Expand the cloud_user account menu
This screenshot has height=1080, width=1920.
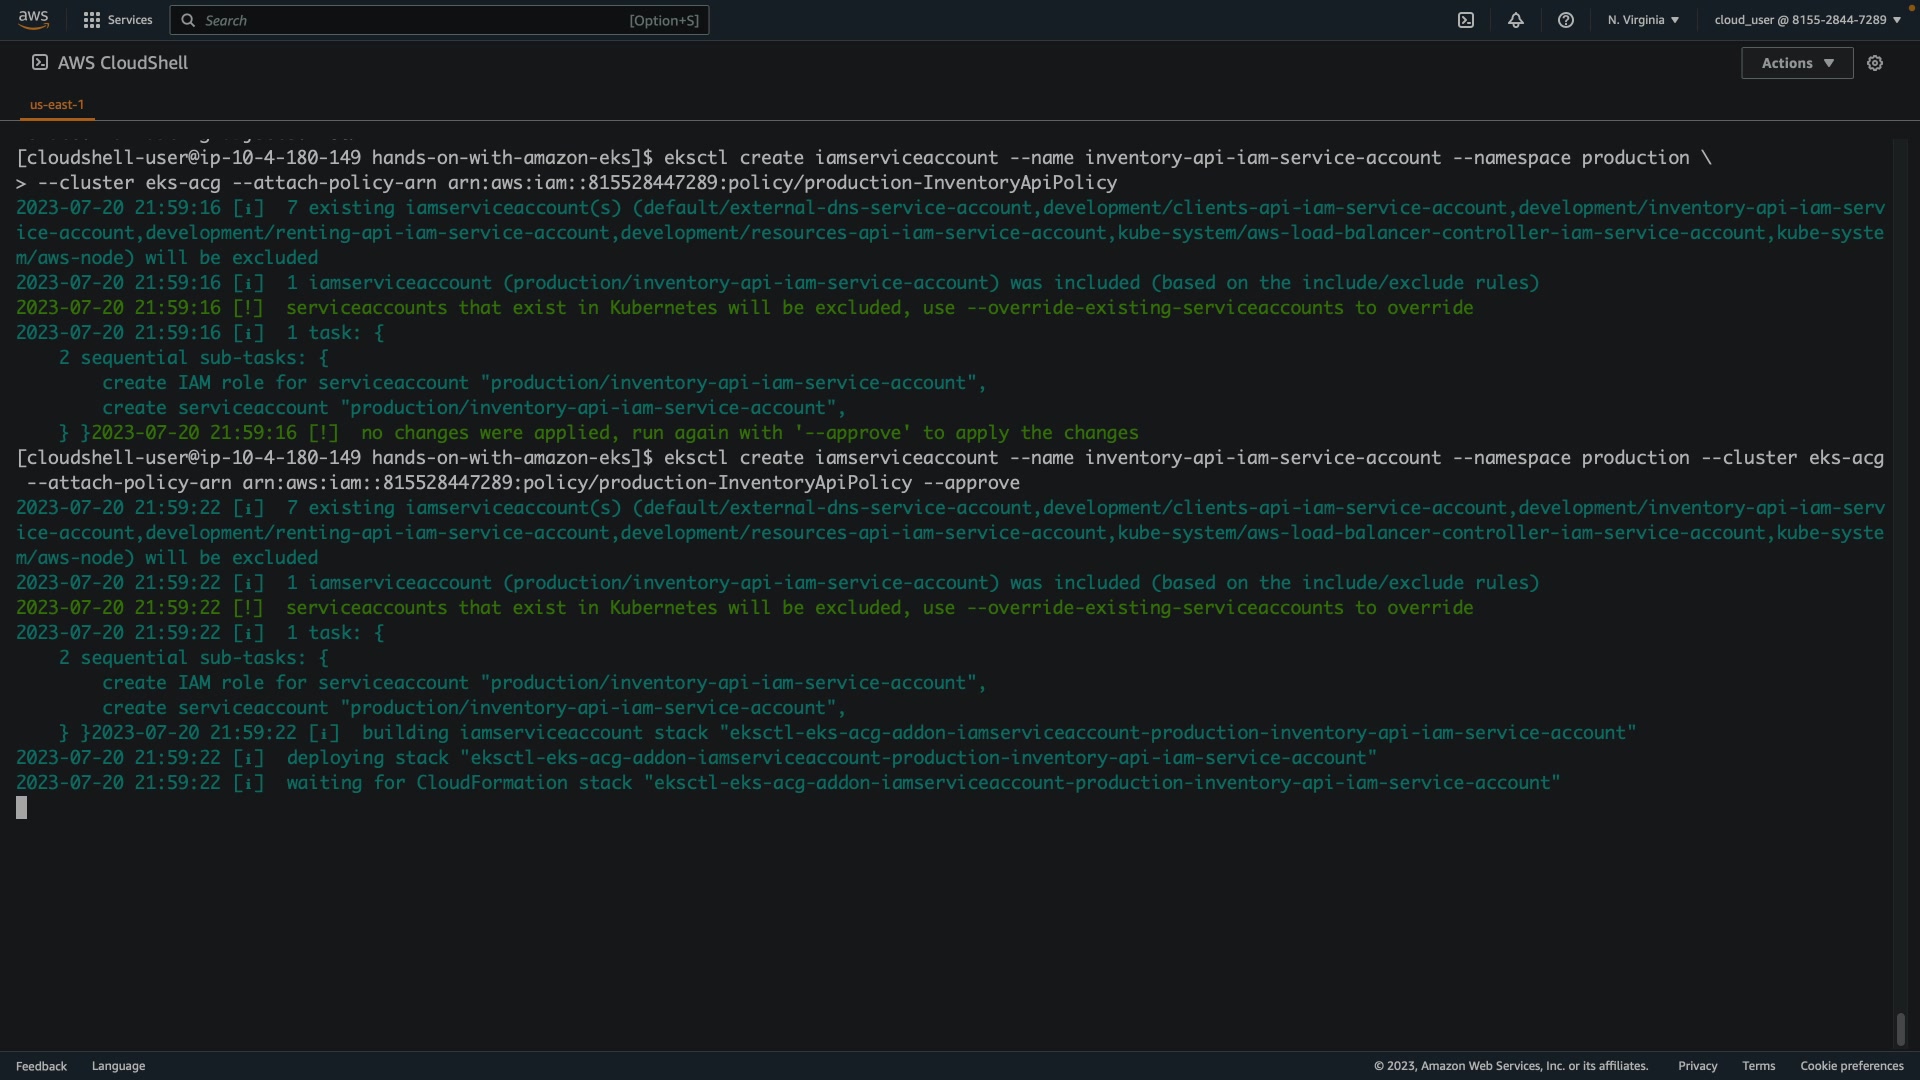click(x=1807, y=20)
